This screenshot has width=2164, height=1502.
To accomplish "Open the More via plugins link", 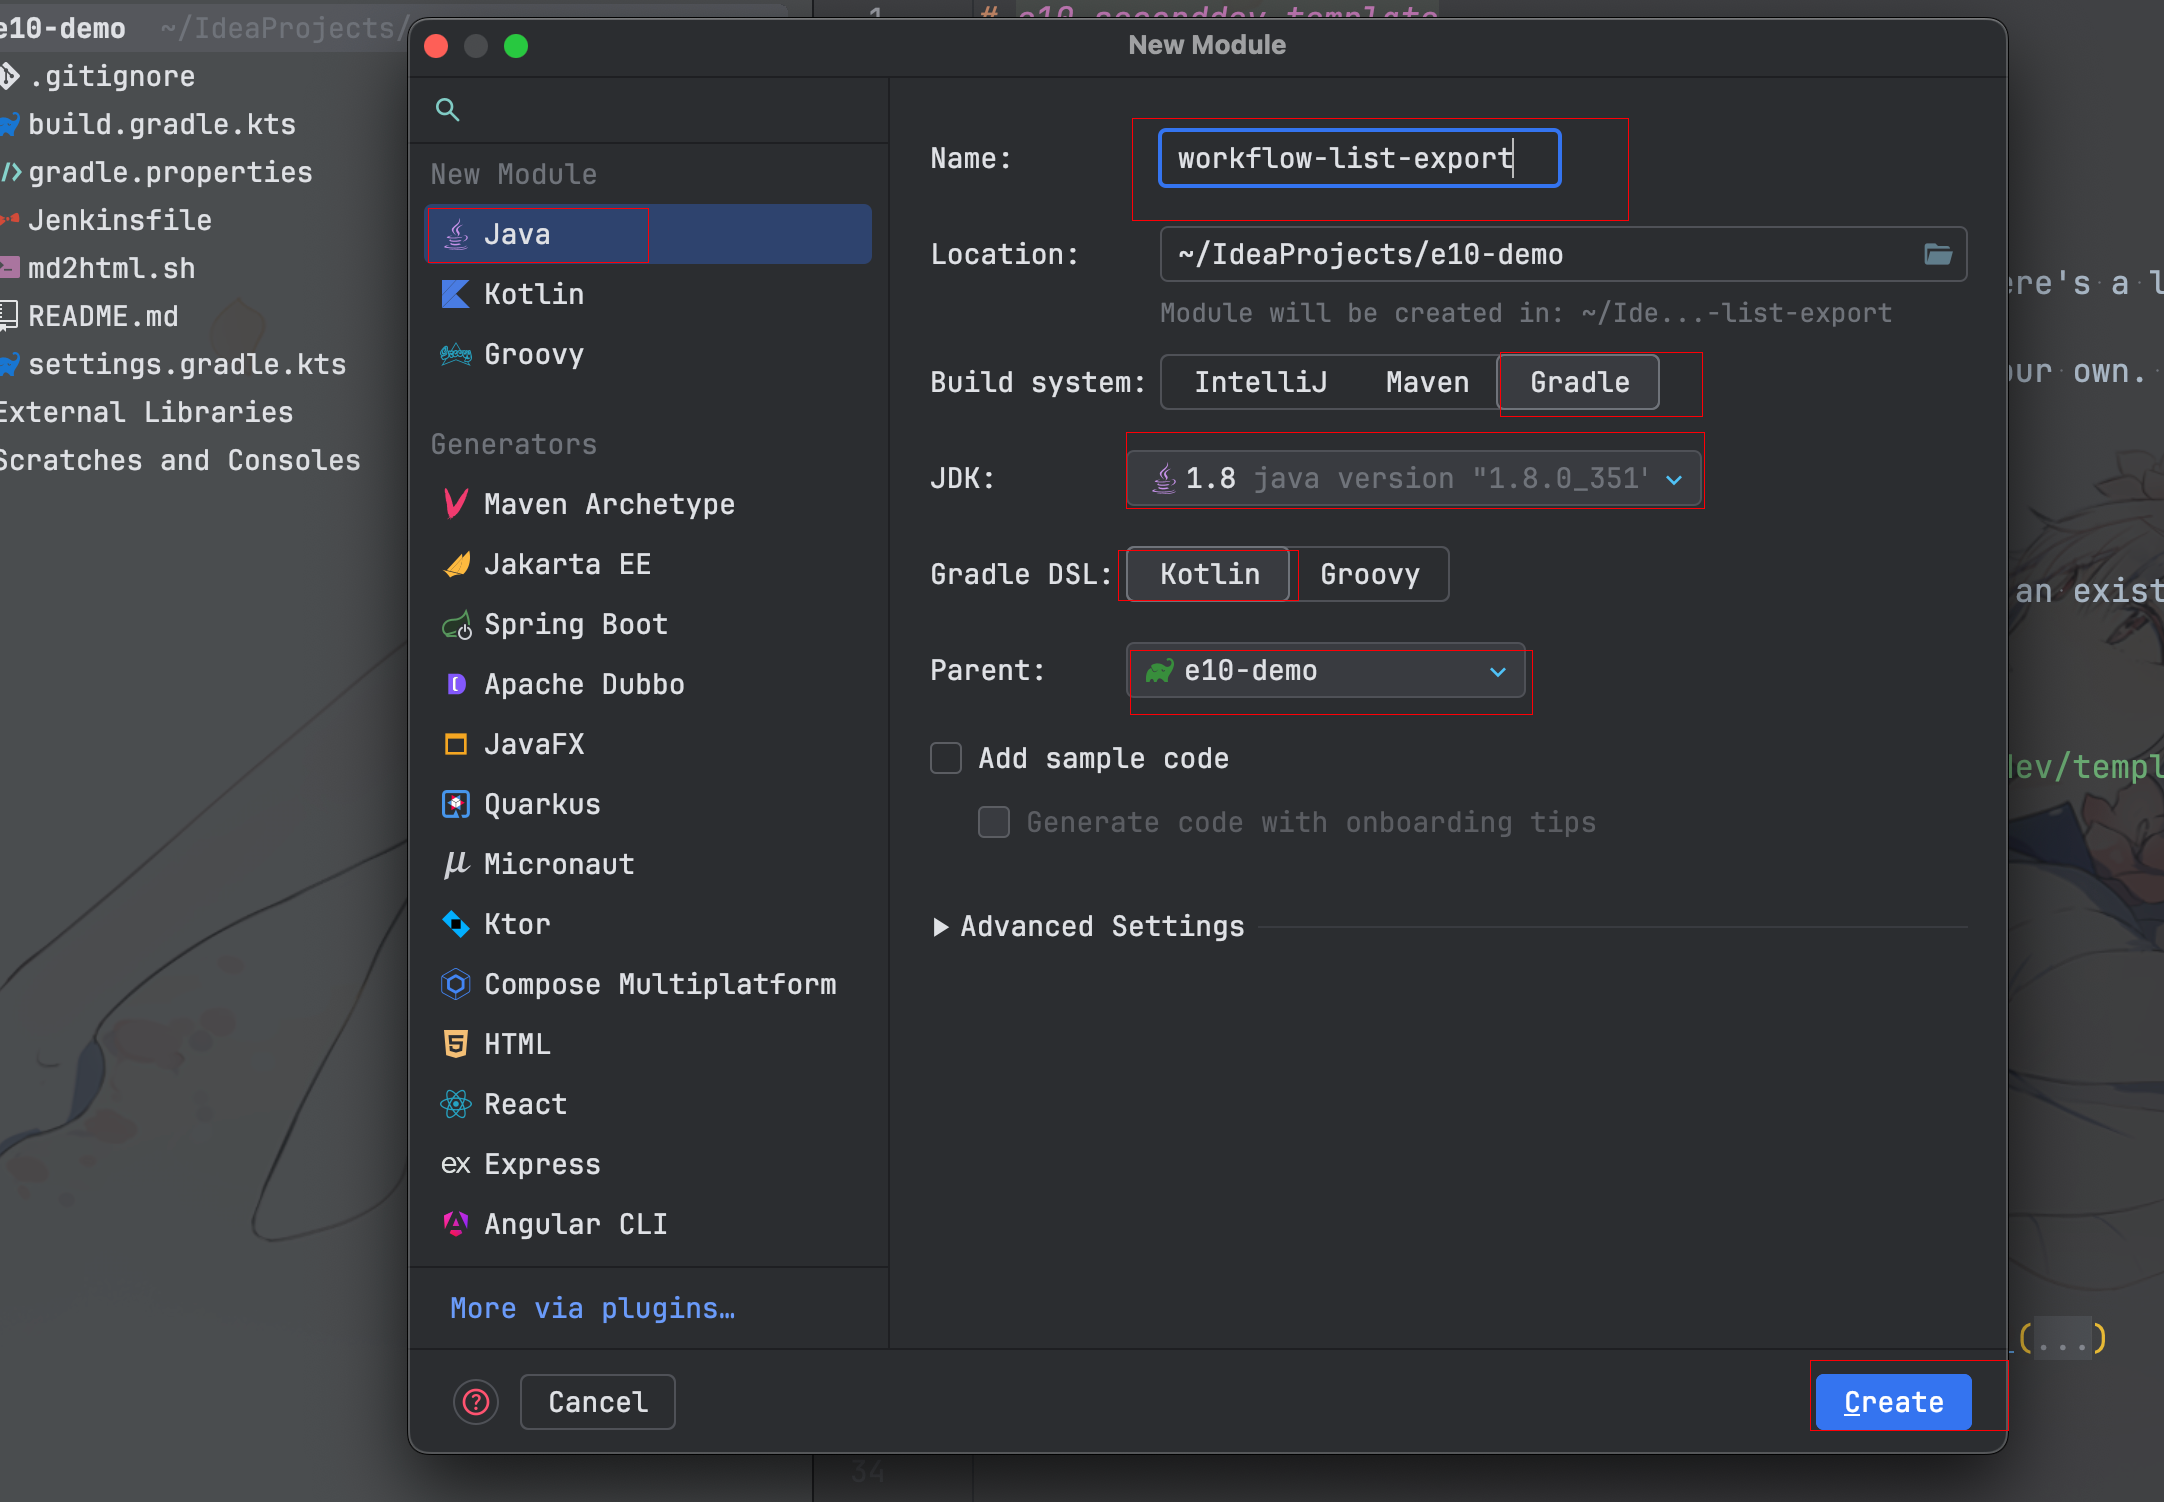I will click(x=592, y=1308).
